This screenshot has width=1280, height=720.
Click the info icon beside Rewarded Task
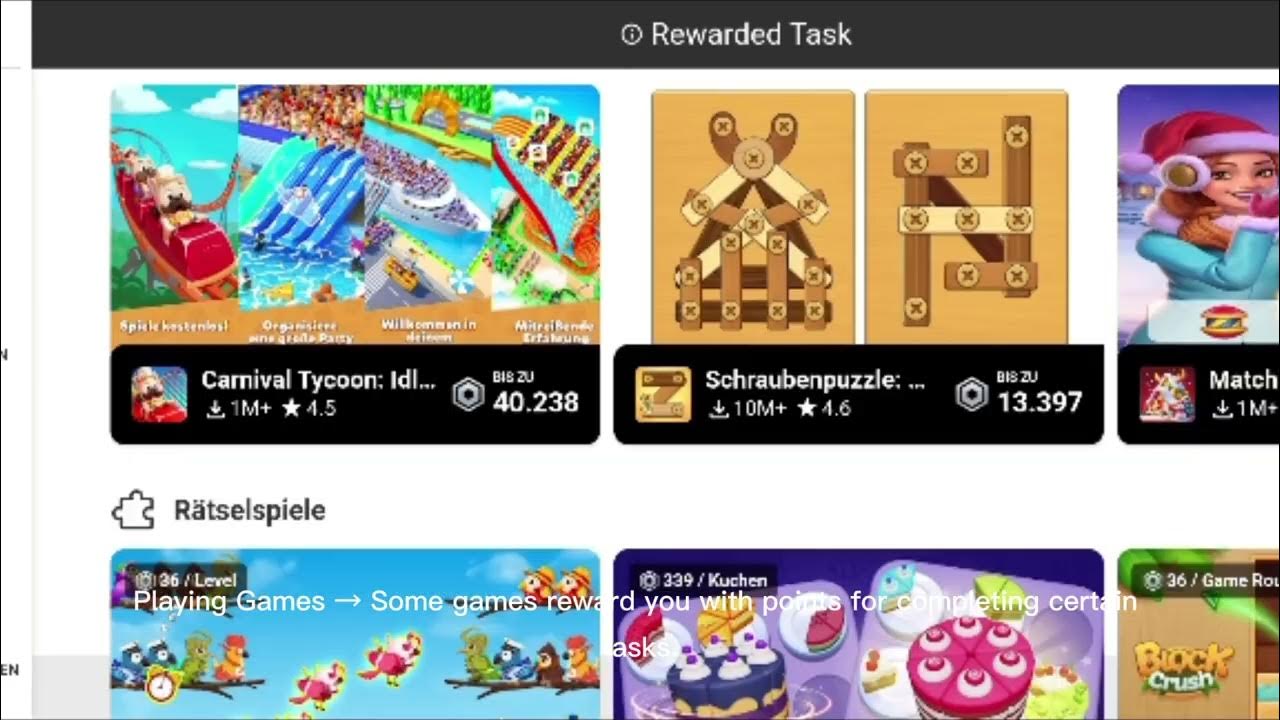coord(631,35)
